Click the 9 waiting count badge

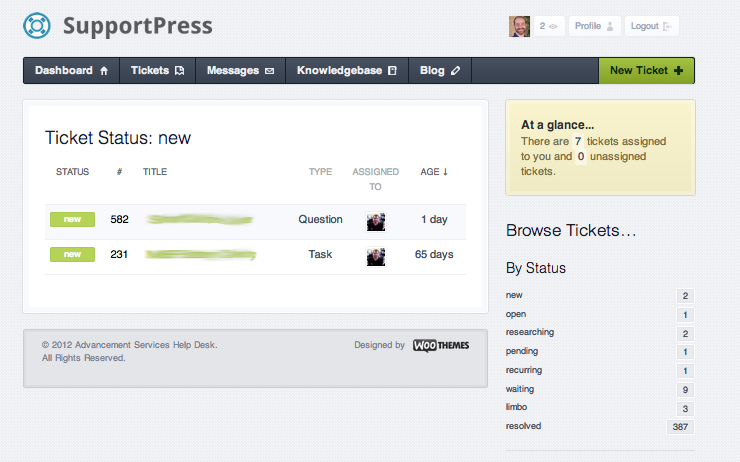click(x=685, y=390)
